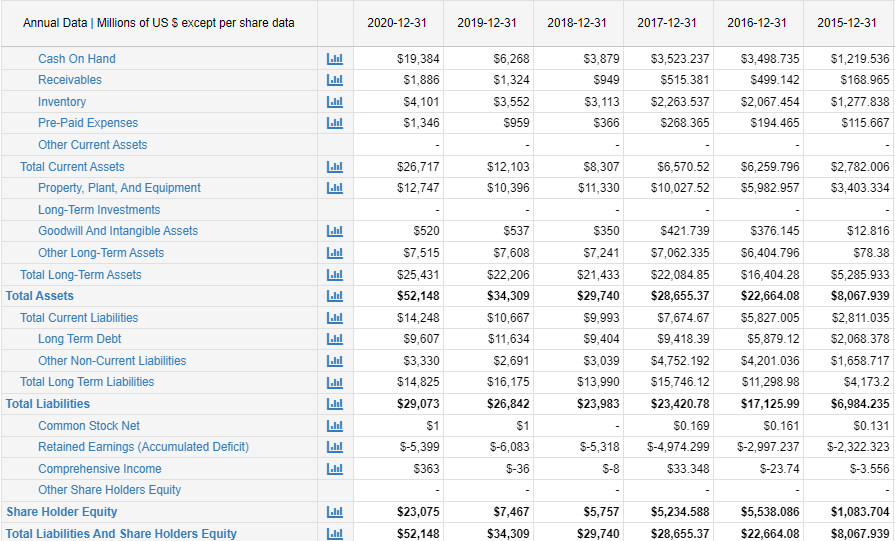Open the chart icon for Retained Earnings
Image resolution: width=895 pixels, height=541 pixels.
[334, 447]
